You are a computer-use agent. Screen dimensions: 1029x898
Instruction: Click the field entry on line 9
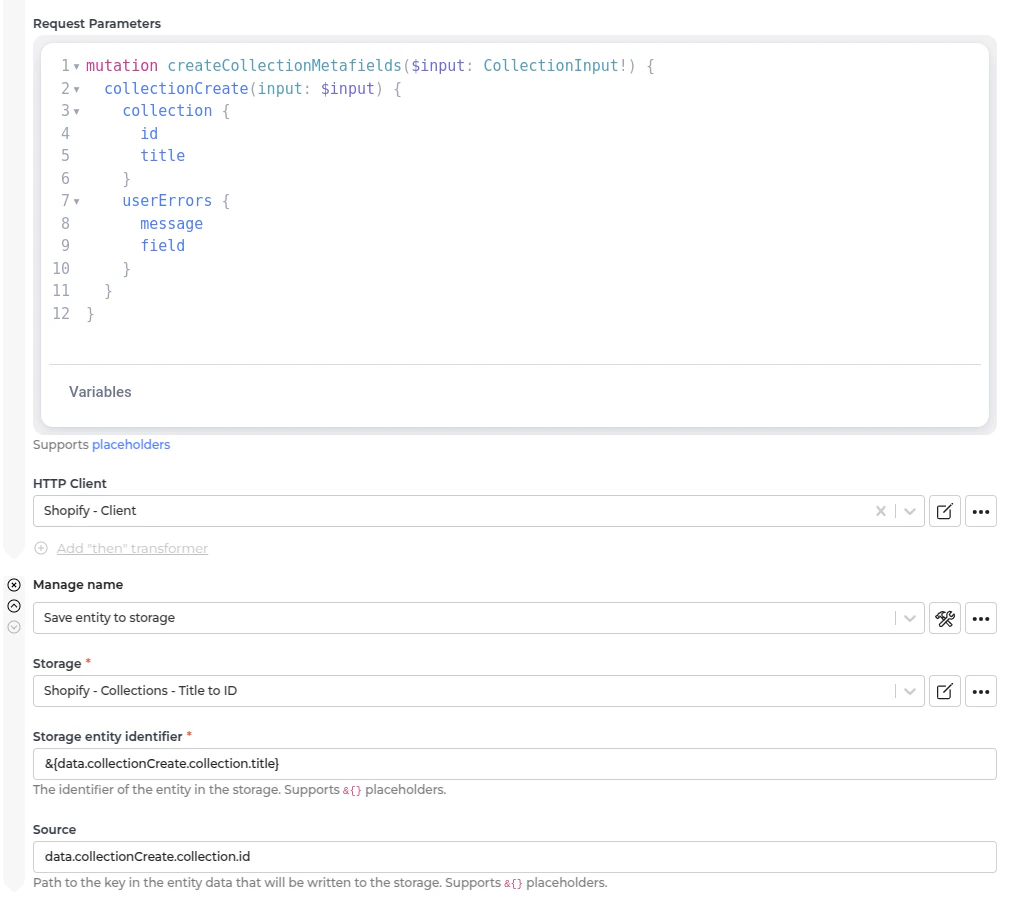[163, 246]
